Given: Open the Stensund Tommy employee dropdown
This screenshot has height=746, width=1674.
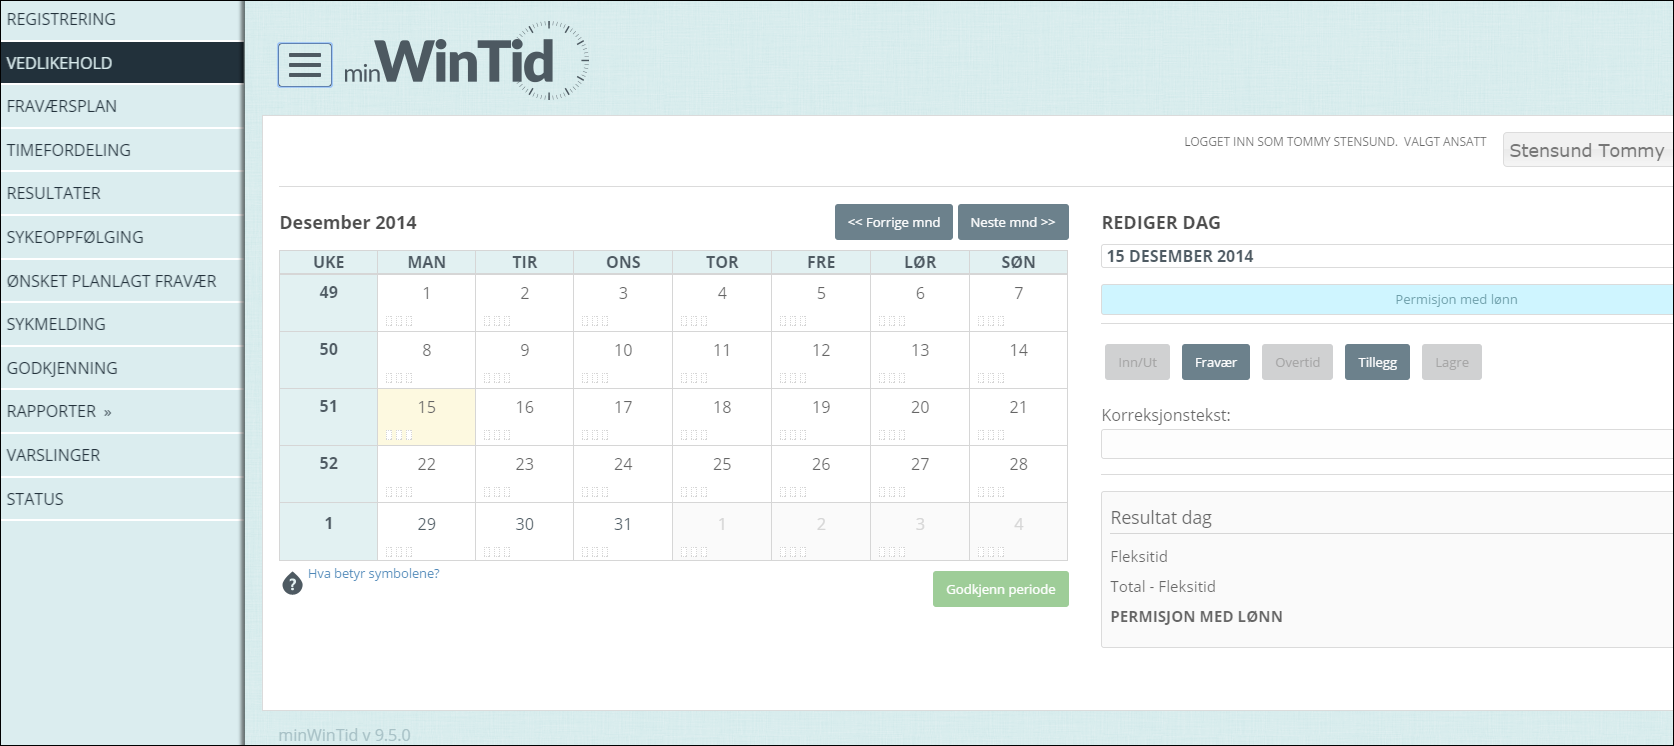Looking at the screenshot, I should 1588,150.
